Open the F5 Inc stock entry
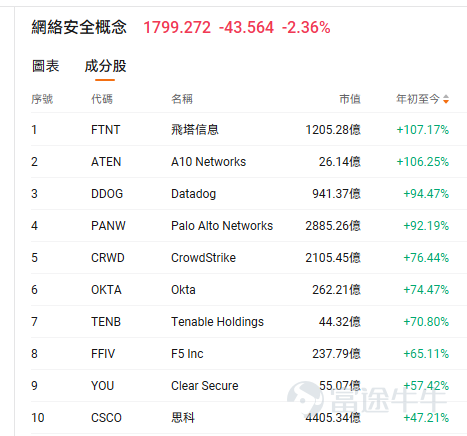467x436 pixels. [249, 354]
